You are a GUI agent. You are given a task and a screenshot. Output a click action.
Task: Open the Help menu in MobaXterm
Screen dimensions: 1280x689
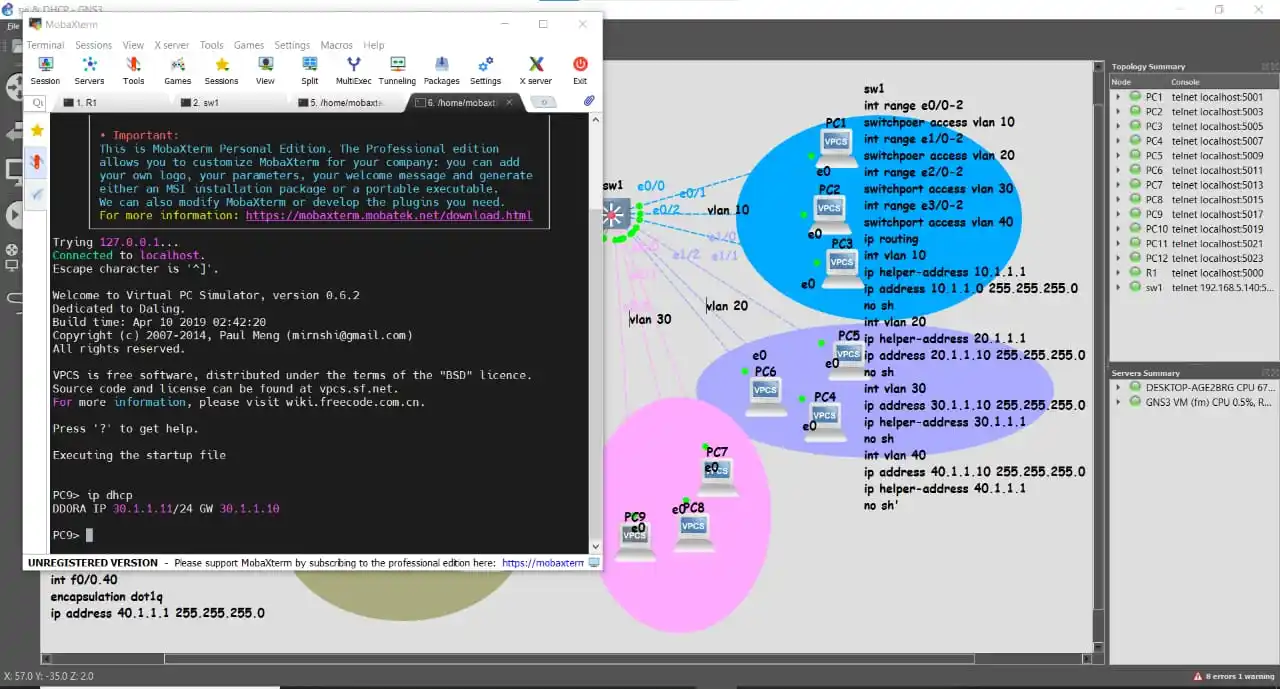tap(374, 45)
